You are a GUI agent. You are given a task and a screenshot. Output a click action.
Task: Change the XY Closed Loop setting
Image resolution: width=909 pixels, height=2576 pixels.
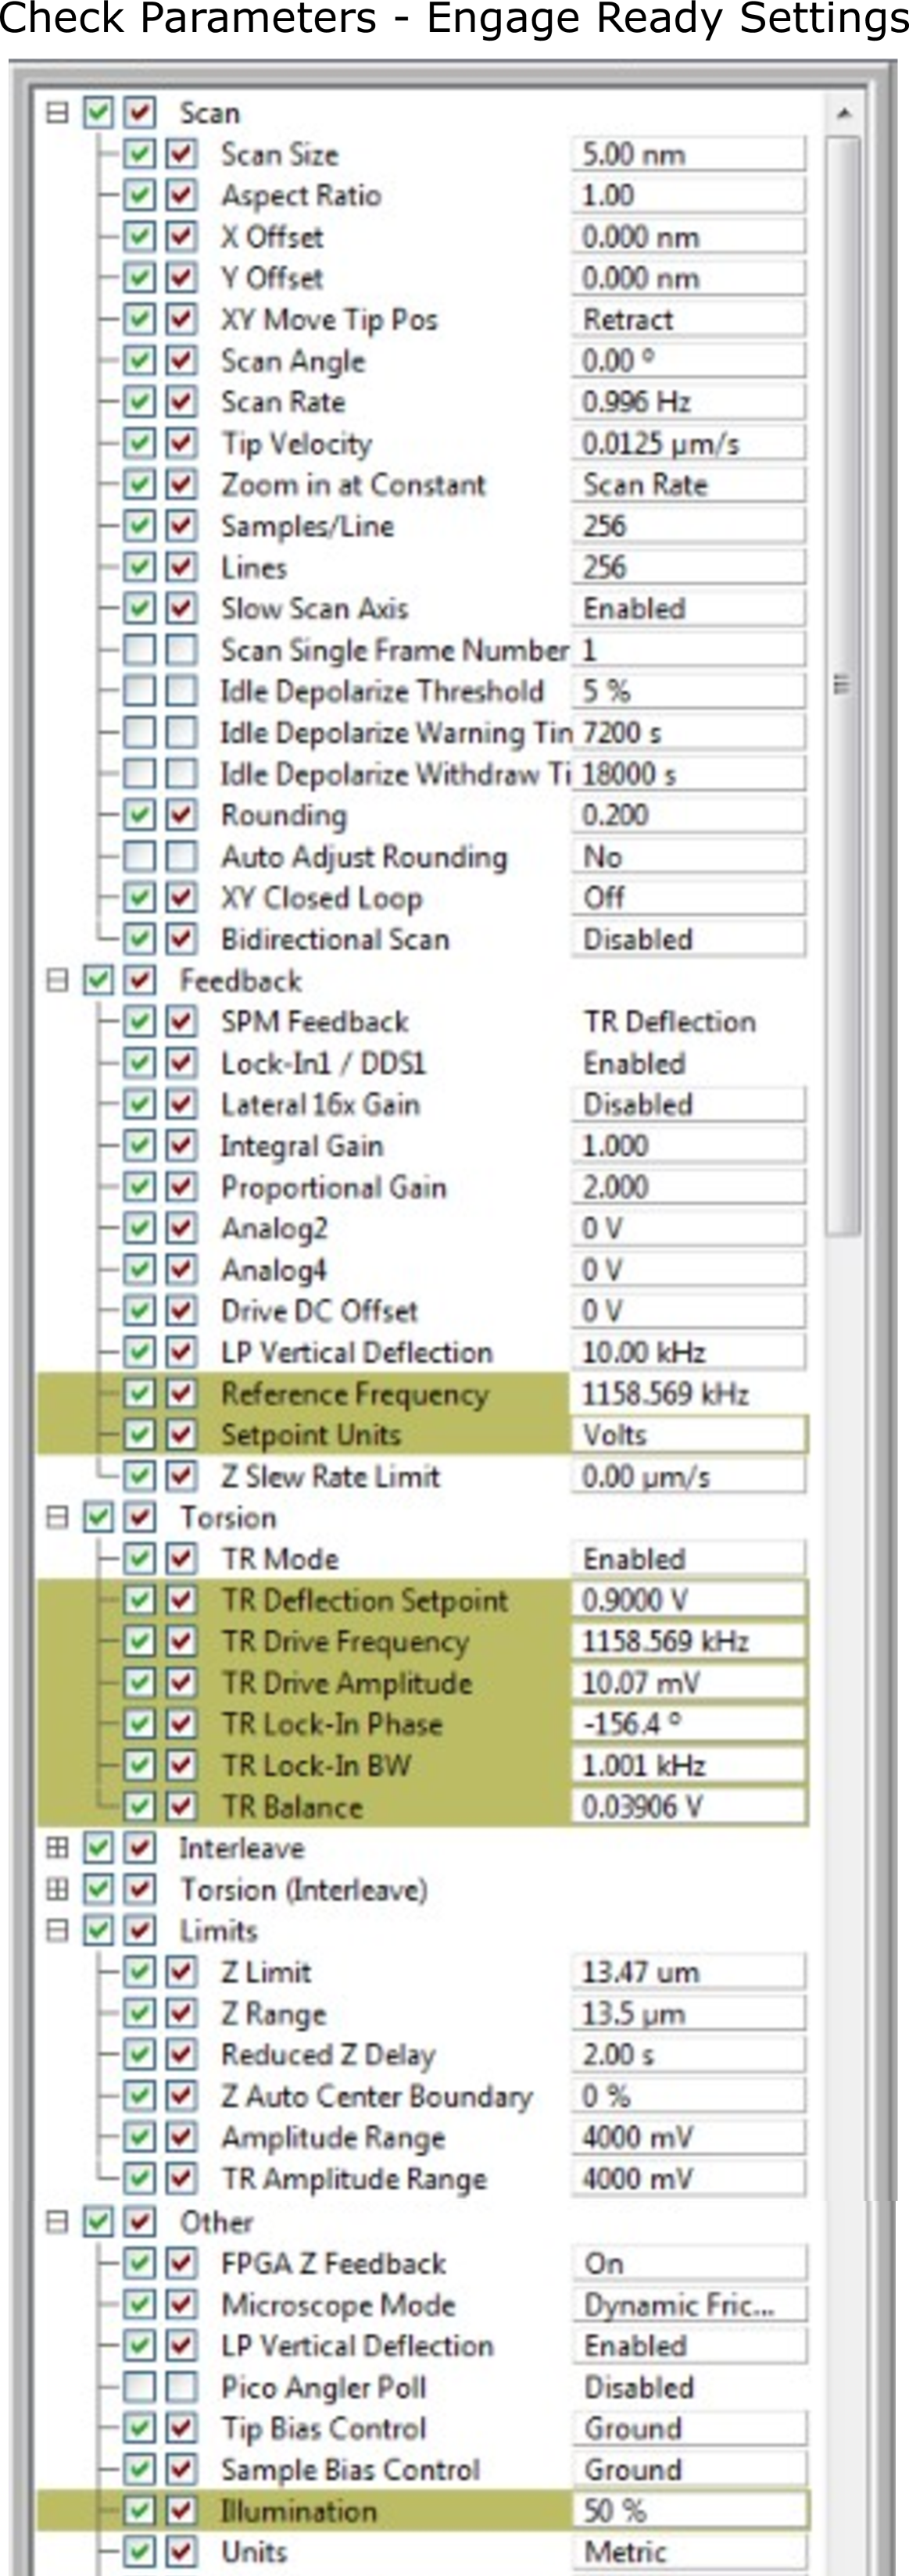point(688,897)
